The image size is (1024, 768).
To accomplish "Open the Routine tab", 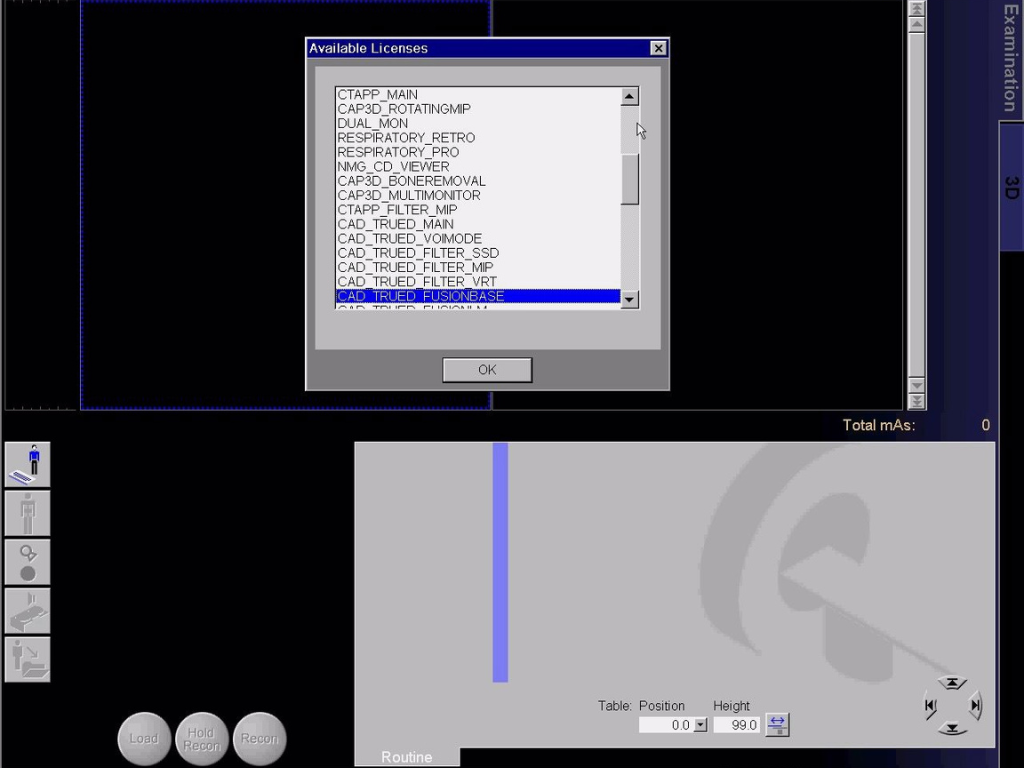I will [x=407, y=757].
